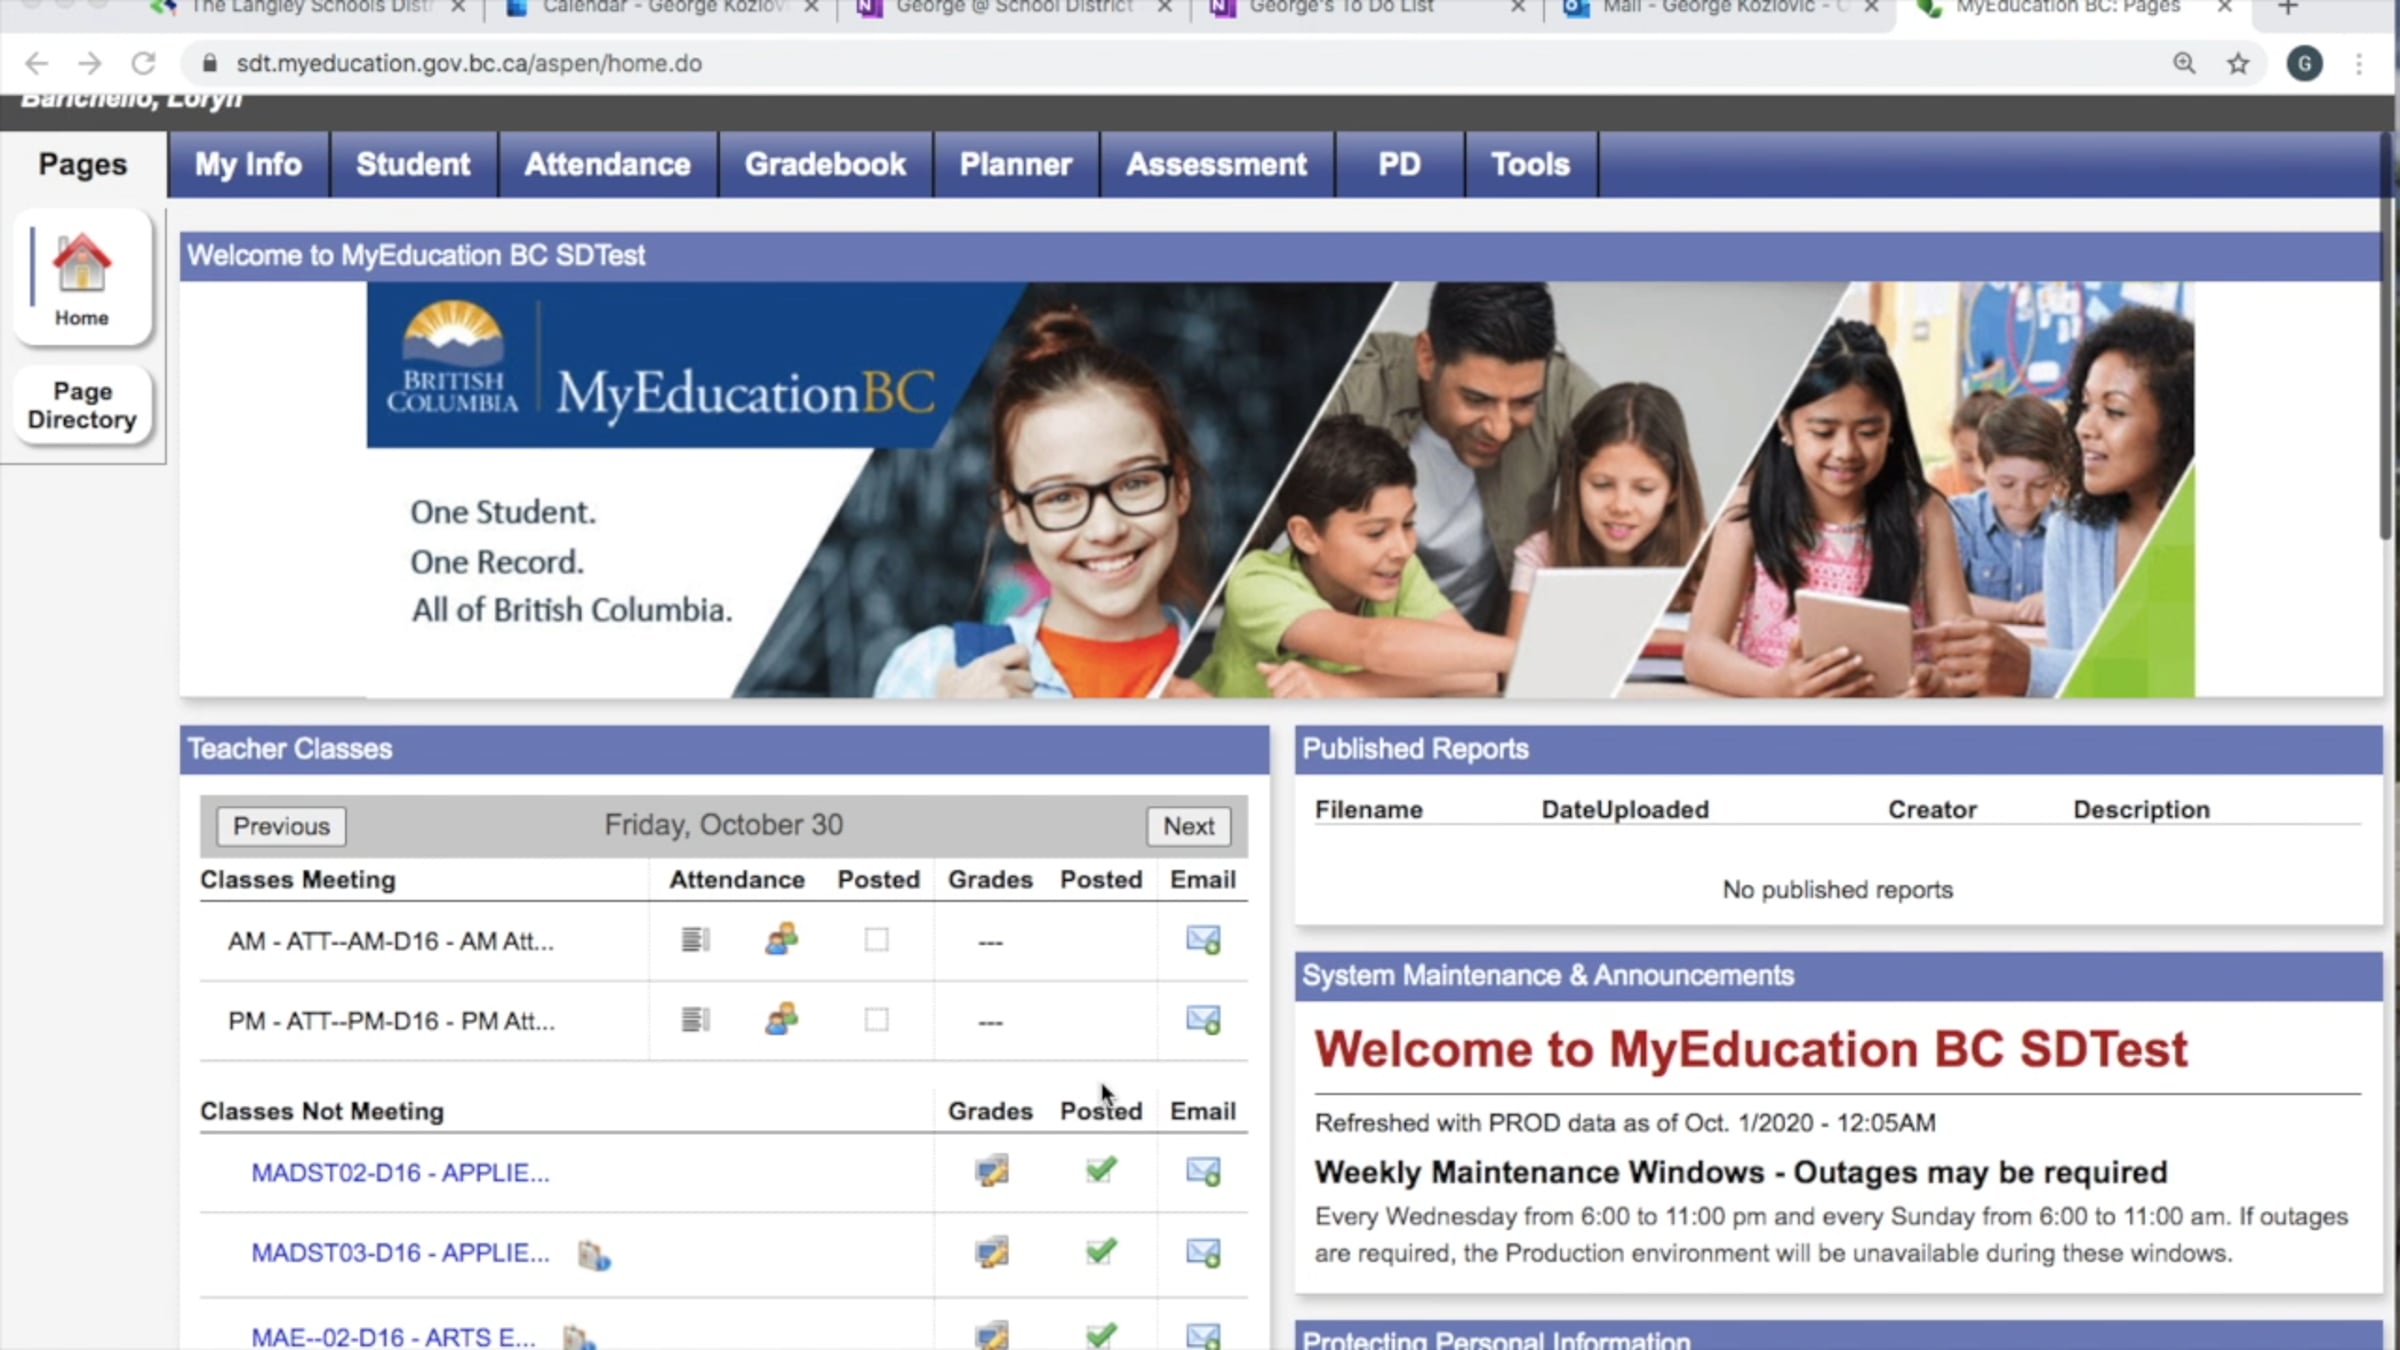The width and height of the screenshot is (2400, 1350).
Task: Open seating chart icon for PM - ATT--PM-D16
Action: [782, 1019]
